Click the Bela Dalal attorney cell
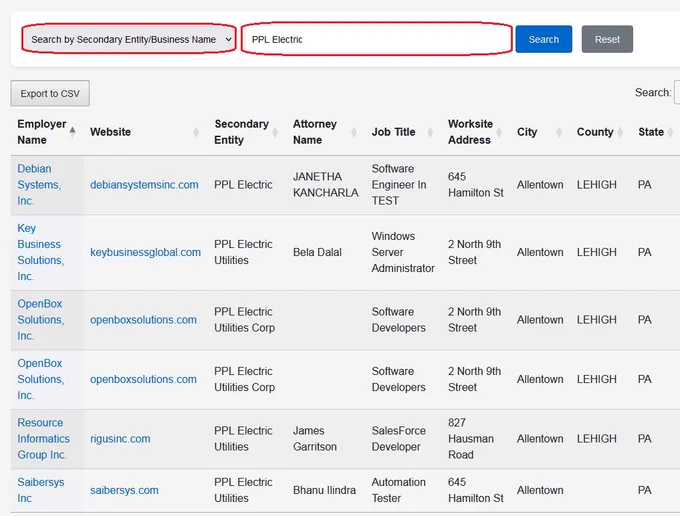The width and height of the screenshot is (680, 516). 317,252
